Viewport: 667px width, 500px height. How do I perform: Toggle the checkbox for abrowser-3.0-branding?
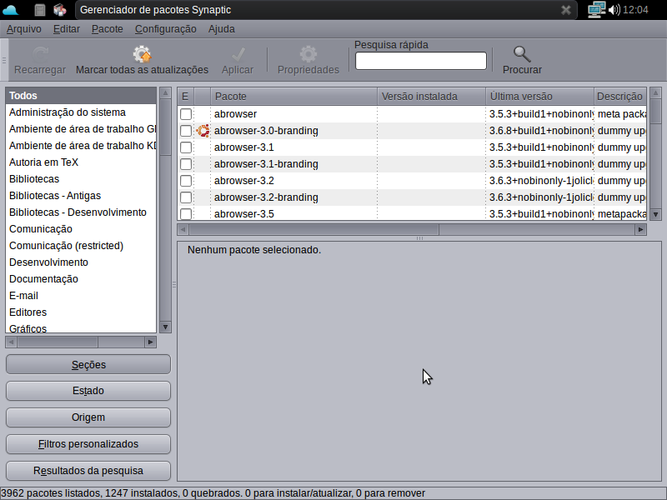(x=186, y=131)
